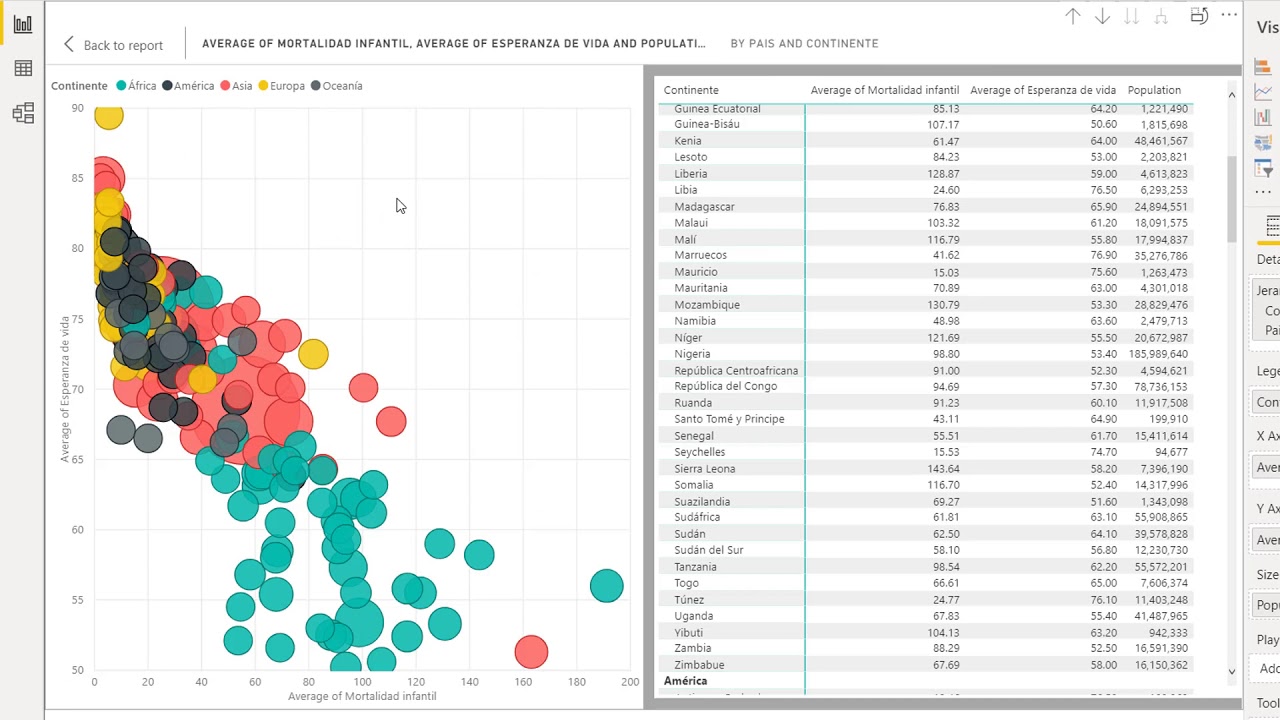Select filled map visualization icon

click(x=1262, y=143)
